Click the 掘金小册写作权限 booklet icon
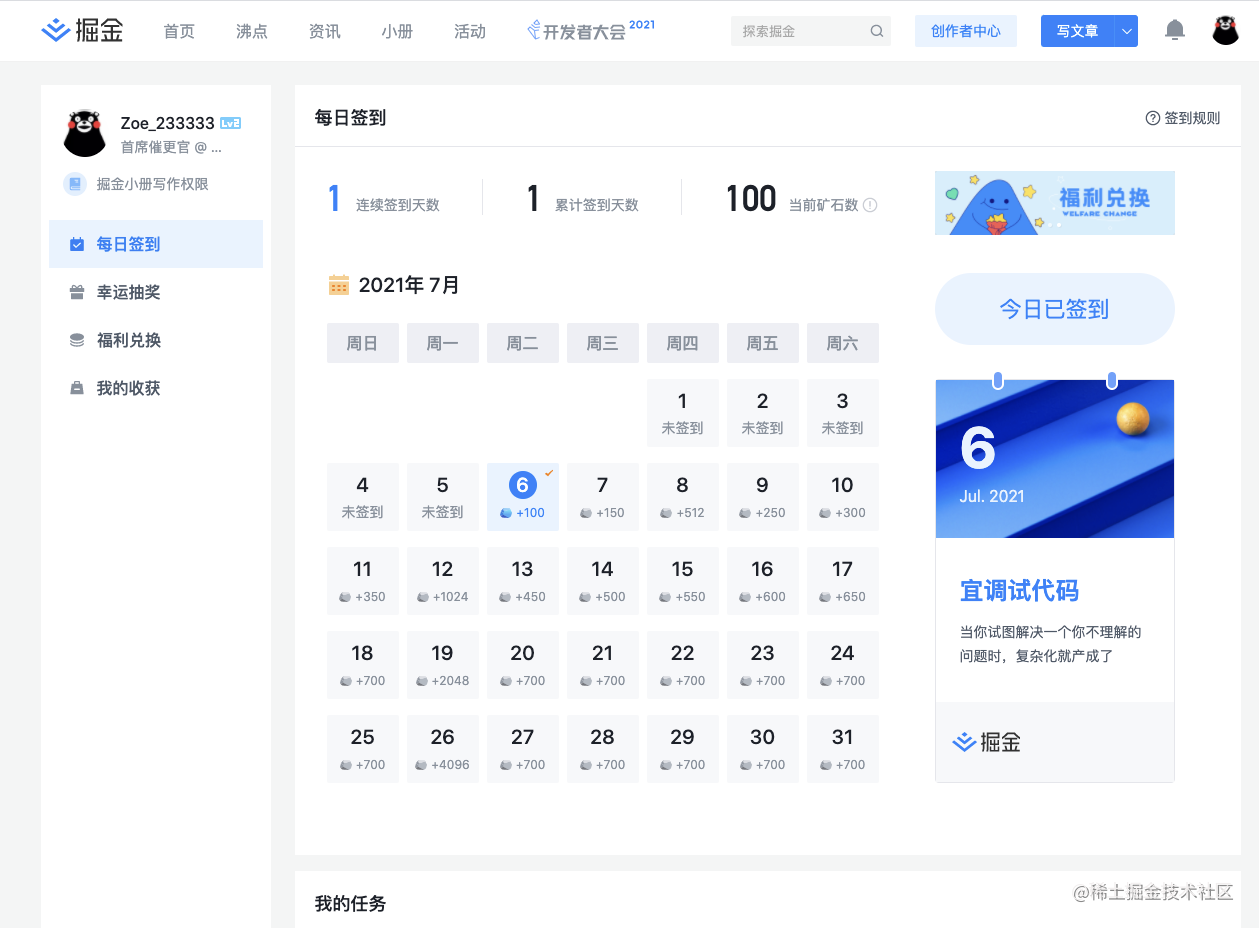The width and height of the screenshot is (1259, 928). pos(75,184)
